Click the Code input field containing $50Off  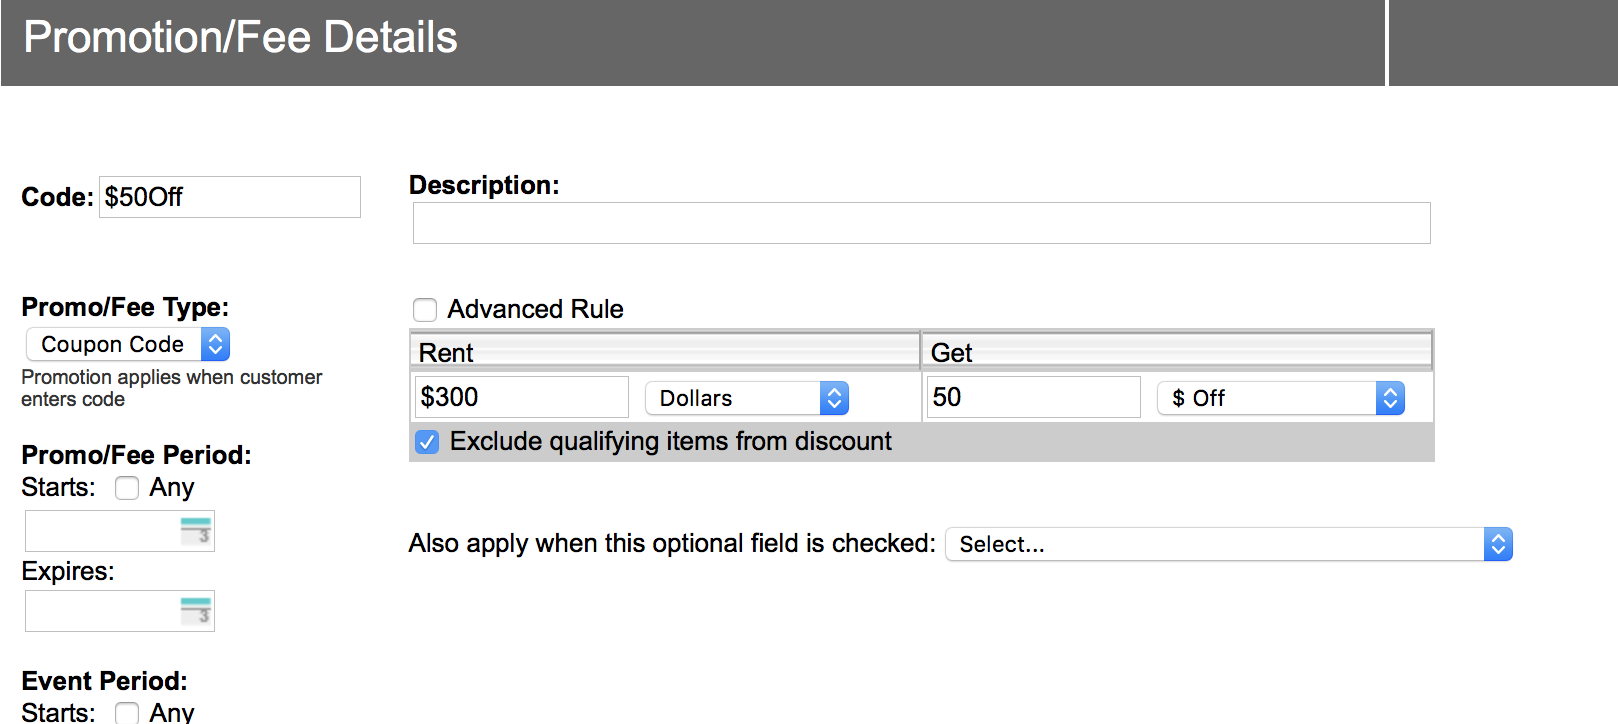click(x=230, y=197)
